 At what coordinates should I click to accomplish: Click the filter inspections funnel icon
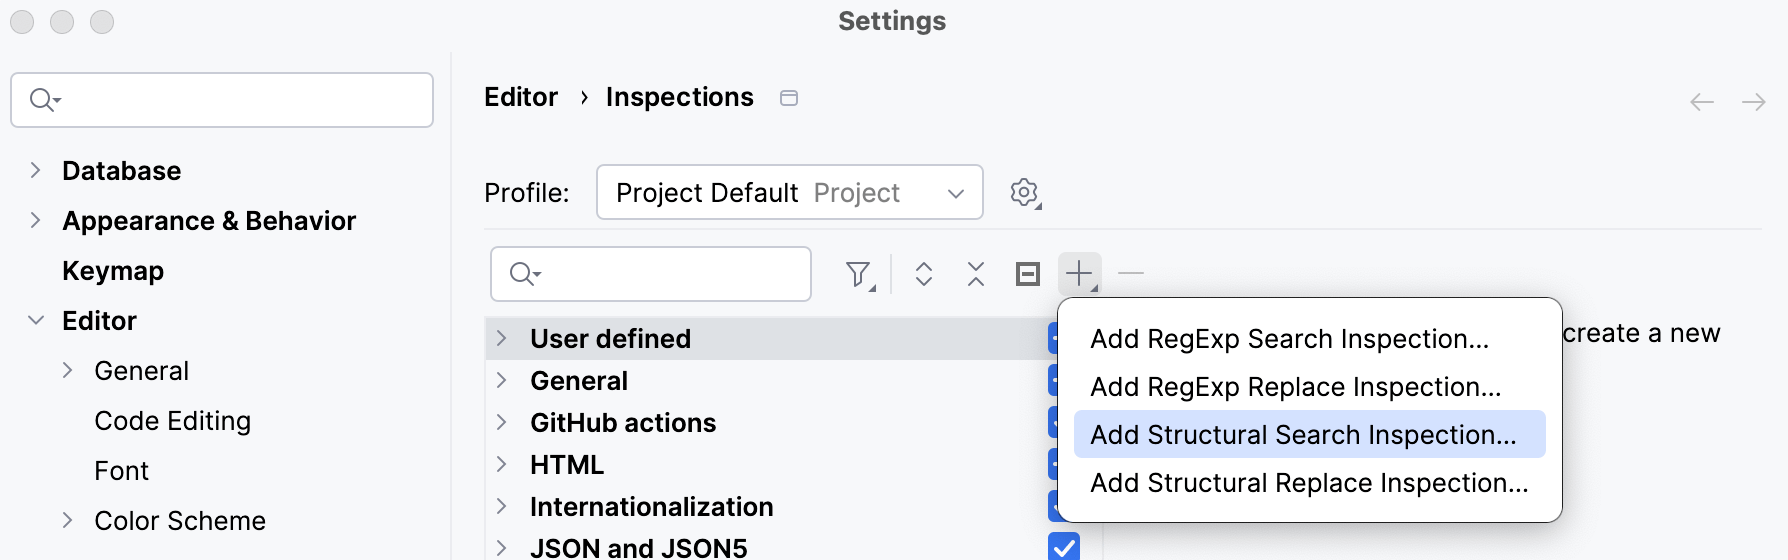coord(858,274)
